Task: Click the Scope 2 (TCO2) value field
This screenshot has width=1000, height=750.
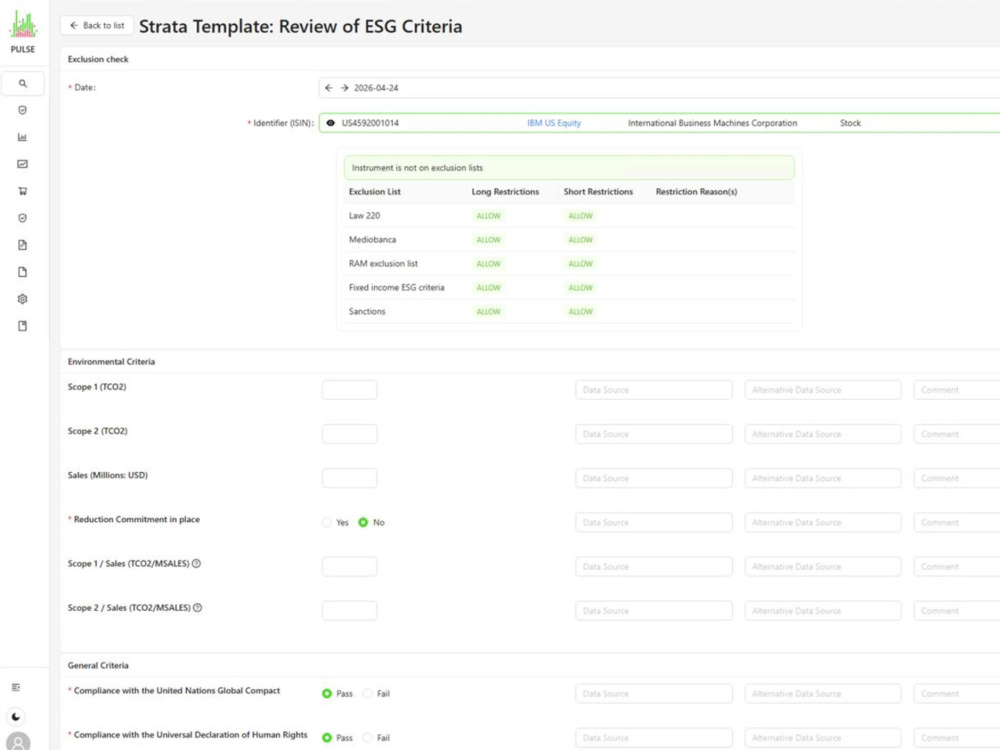Action: pos(349,434)
